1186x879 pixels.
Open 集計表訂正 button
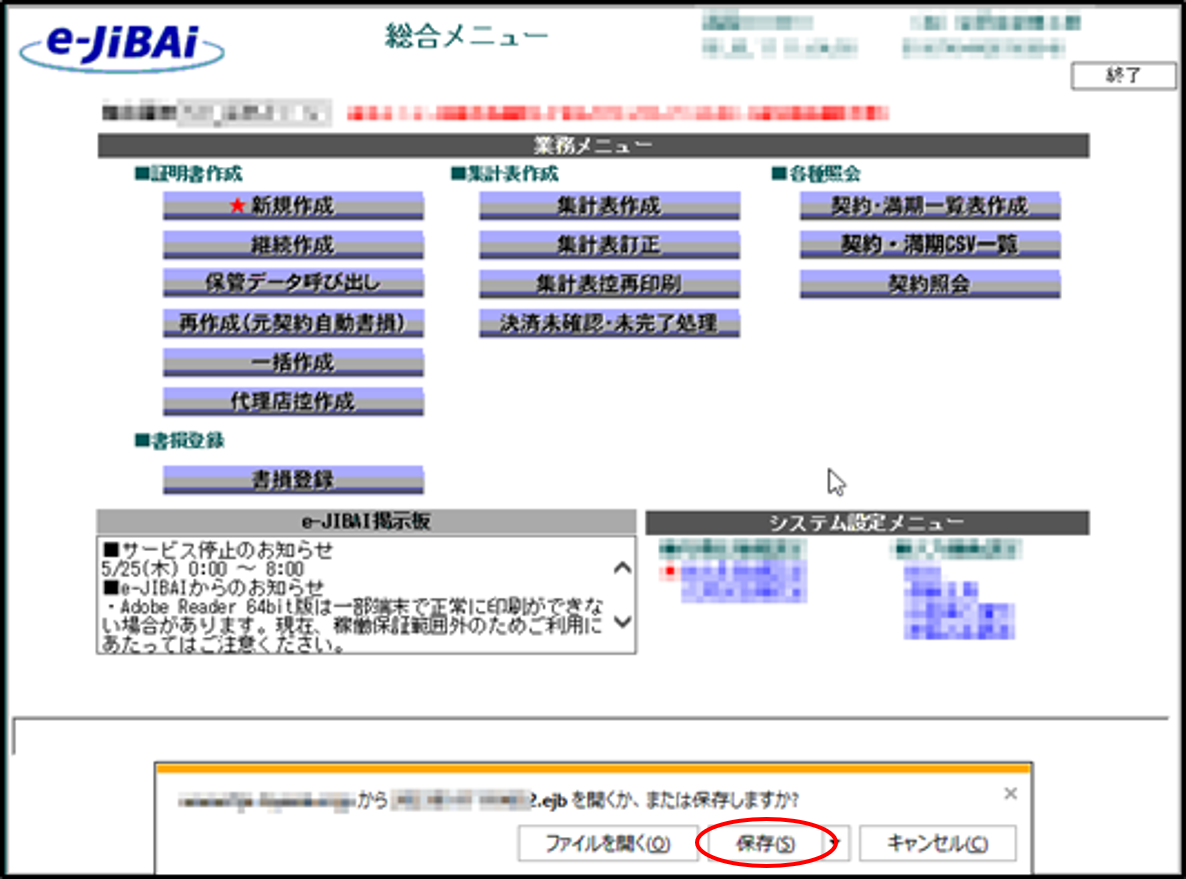click(x=610, y=245)
